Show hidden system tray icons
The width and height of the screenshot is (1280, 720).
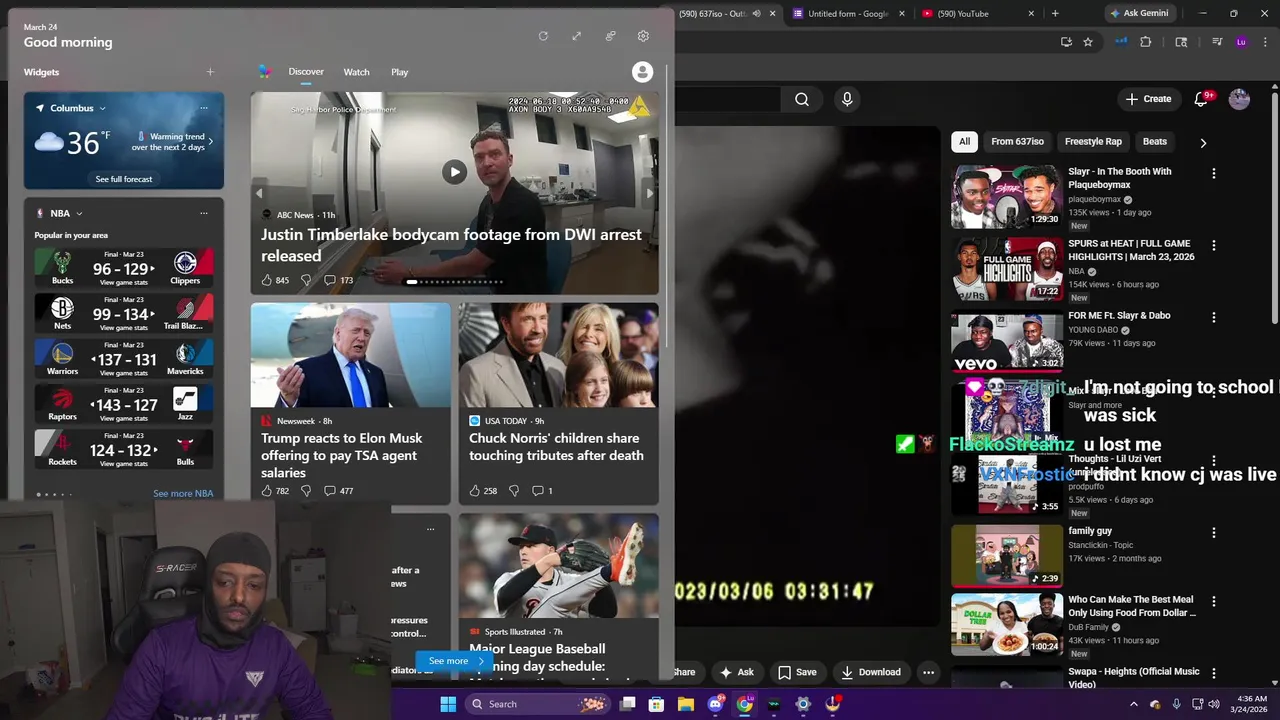click(x=1133, y=704)
